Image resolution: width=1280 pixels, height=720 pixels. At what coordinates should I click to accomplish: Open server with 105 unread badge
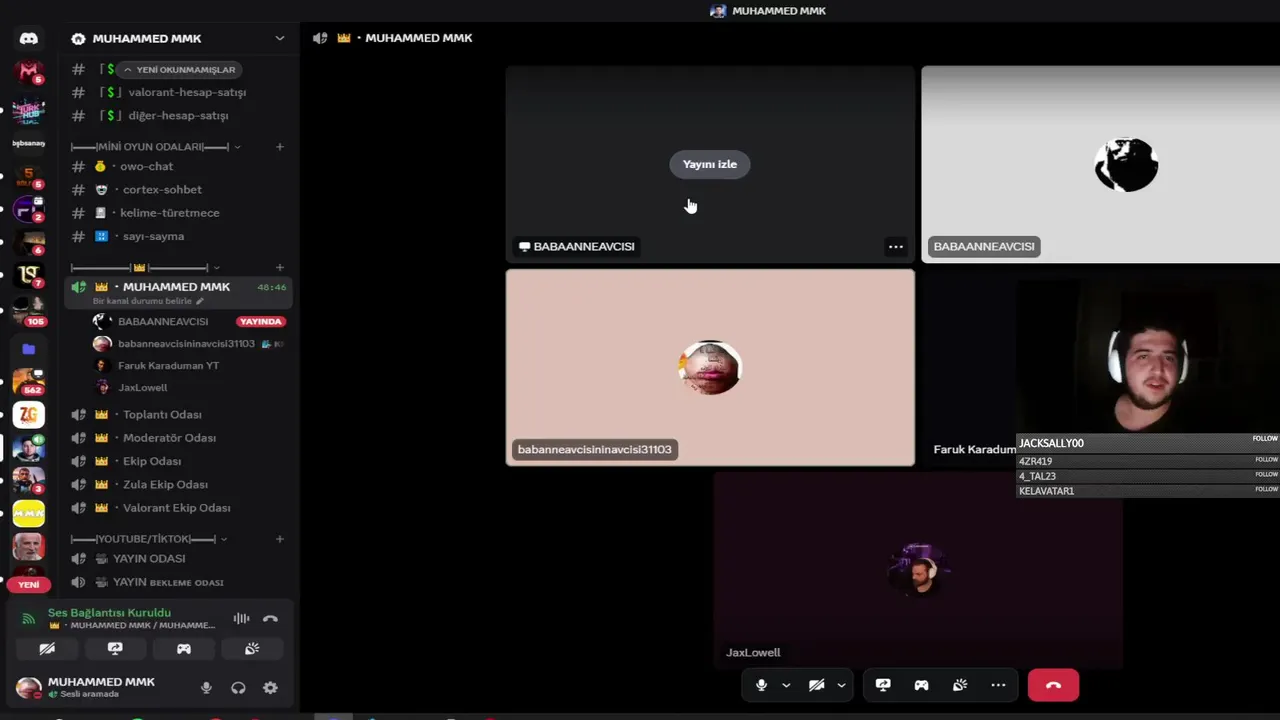(29, 311)
